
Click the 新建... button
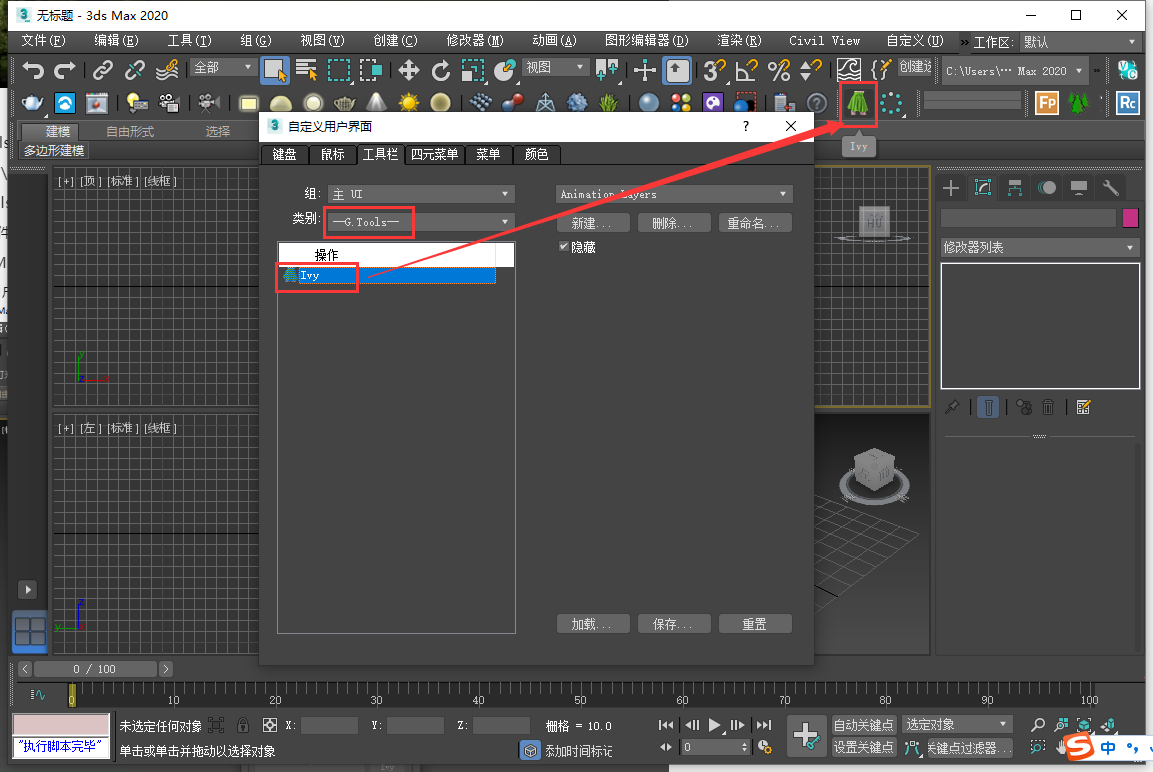[x=592, y=223]
